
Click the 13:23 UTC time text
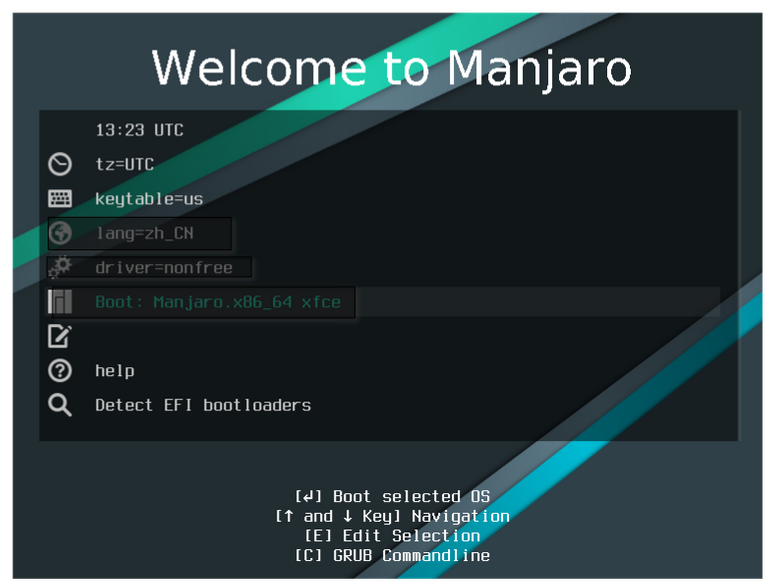[139, 130]
